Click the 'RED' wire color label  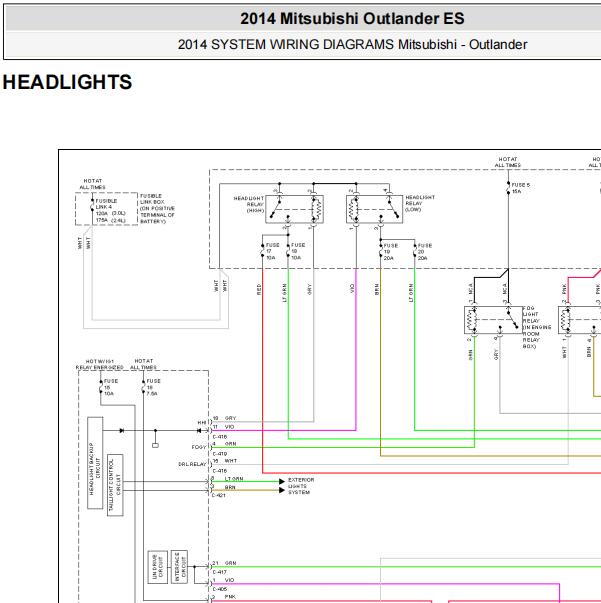tap(259, 289)
